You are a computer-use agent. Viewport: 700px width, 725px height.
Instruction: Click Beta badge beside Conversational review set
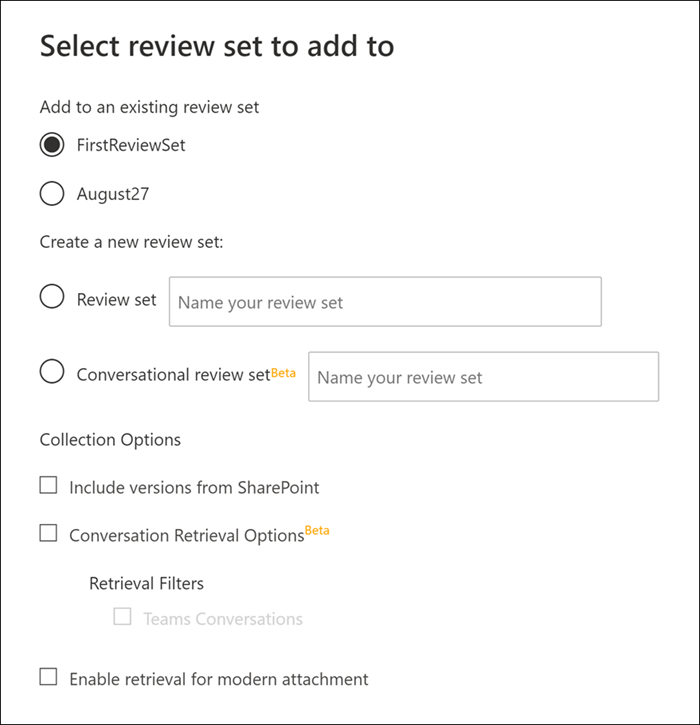[284, 373]
